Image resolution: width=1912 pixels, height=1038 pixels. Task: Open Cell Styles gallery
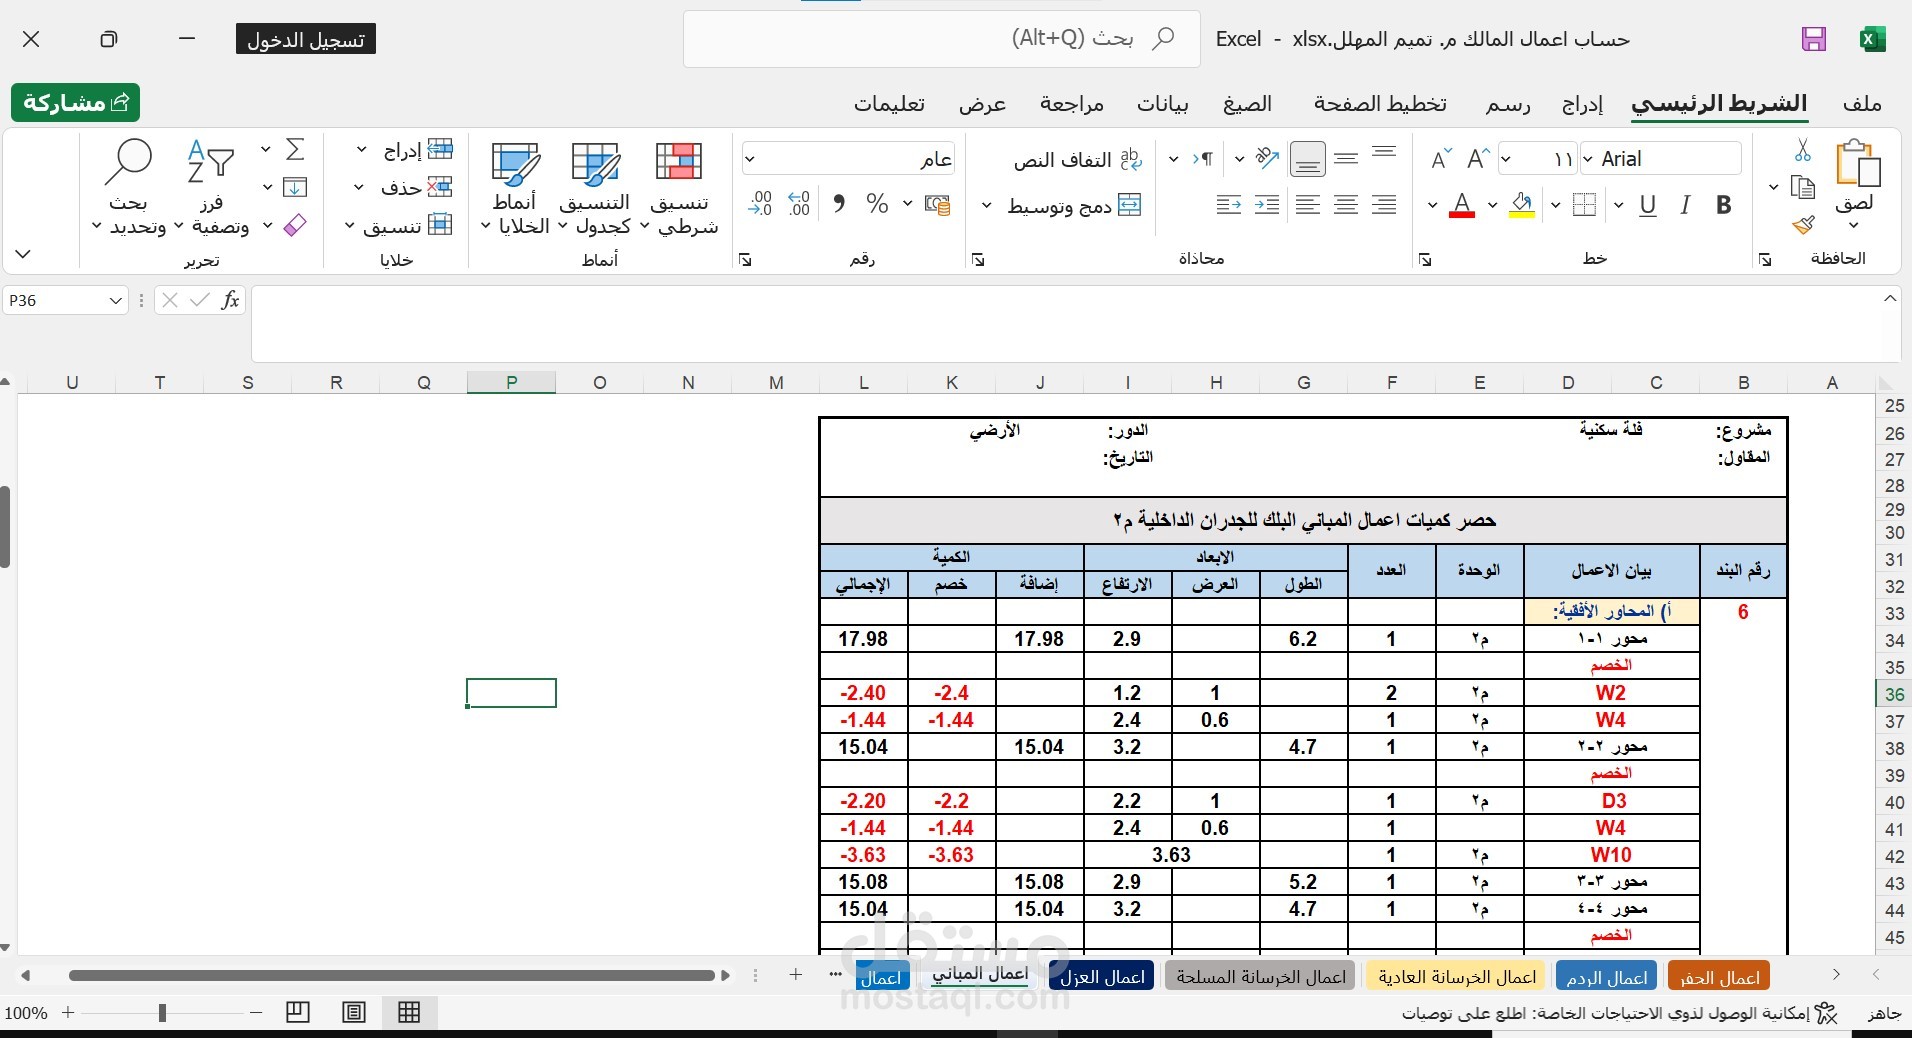point(515,188)
